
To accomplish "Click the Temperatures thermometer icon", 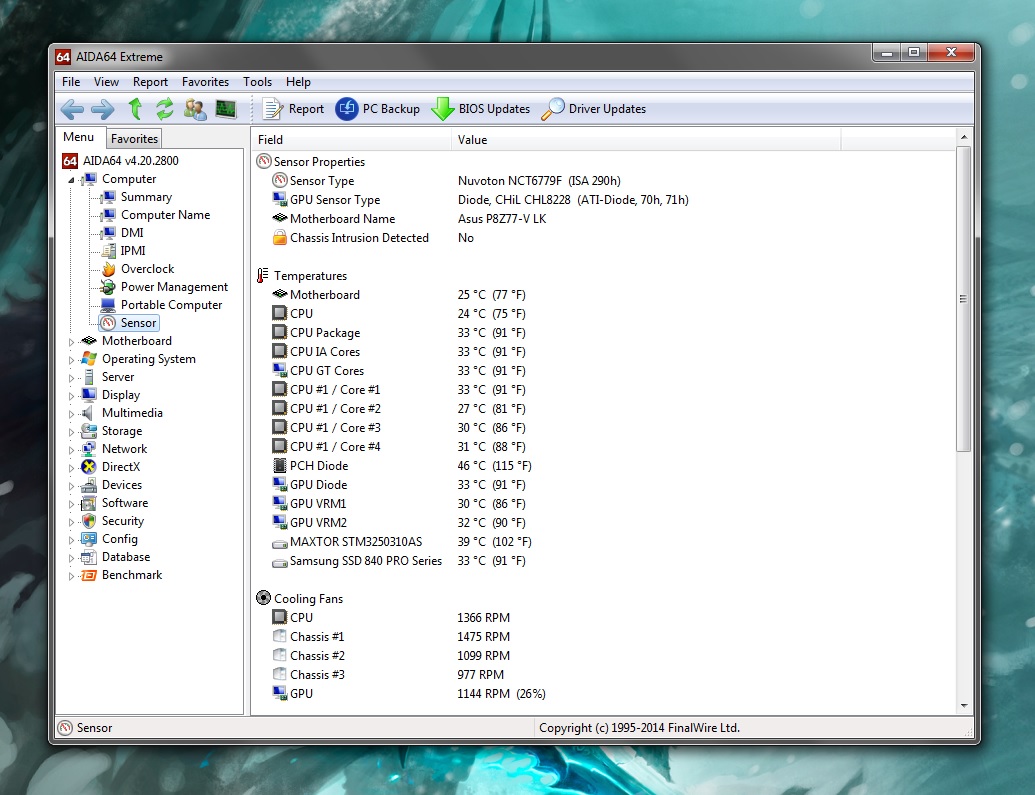I will tap(263, 276).
